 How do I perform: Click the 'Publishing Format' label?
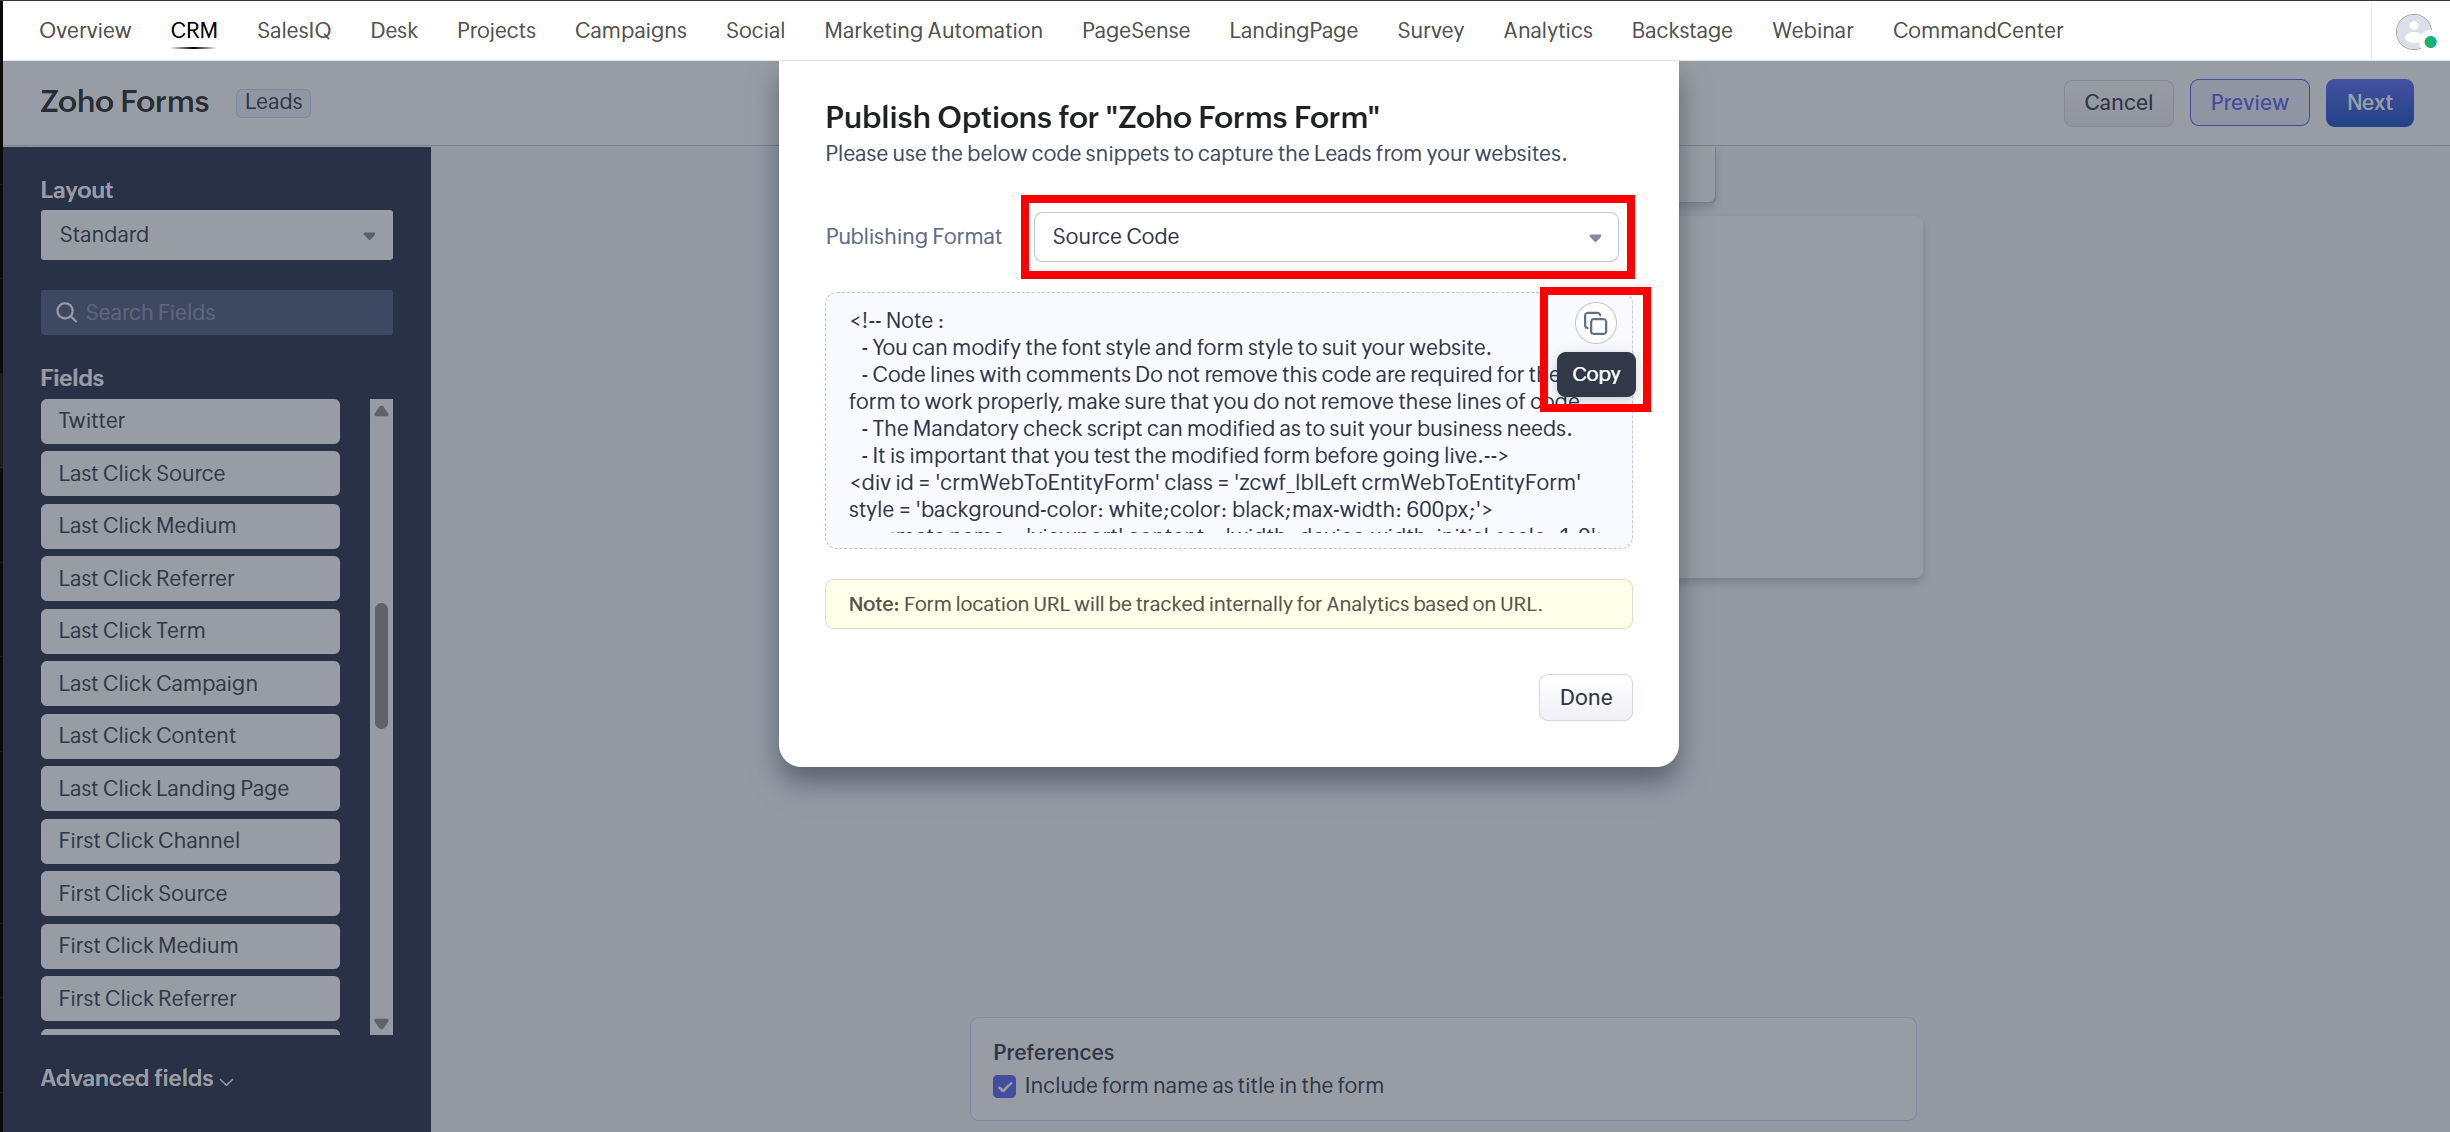pyautogui.click(x=913, y=237)
